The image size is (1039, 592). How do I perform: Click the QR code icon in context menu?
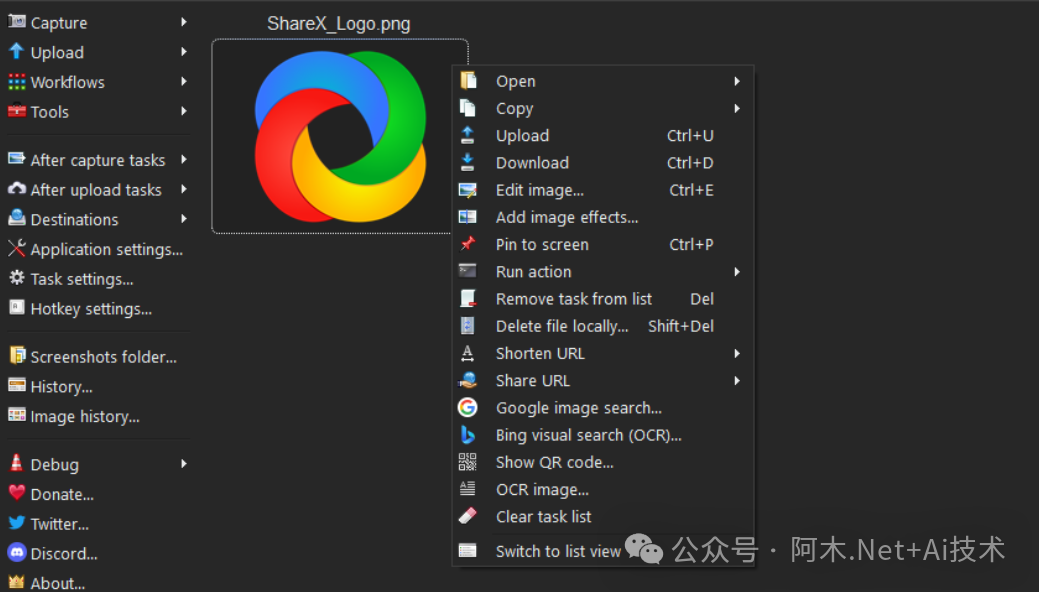467,461
